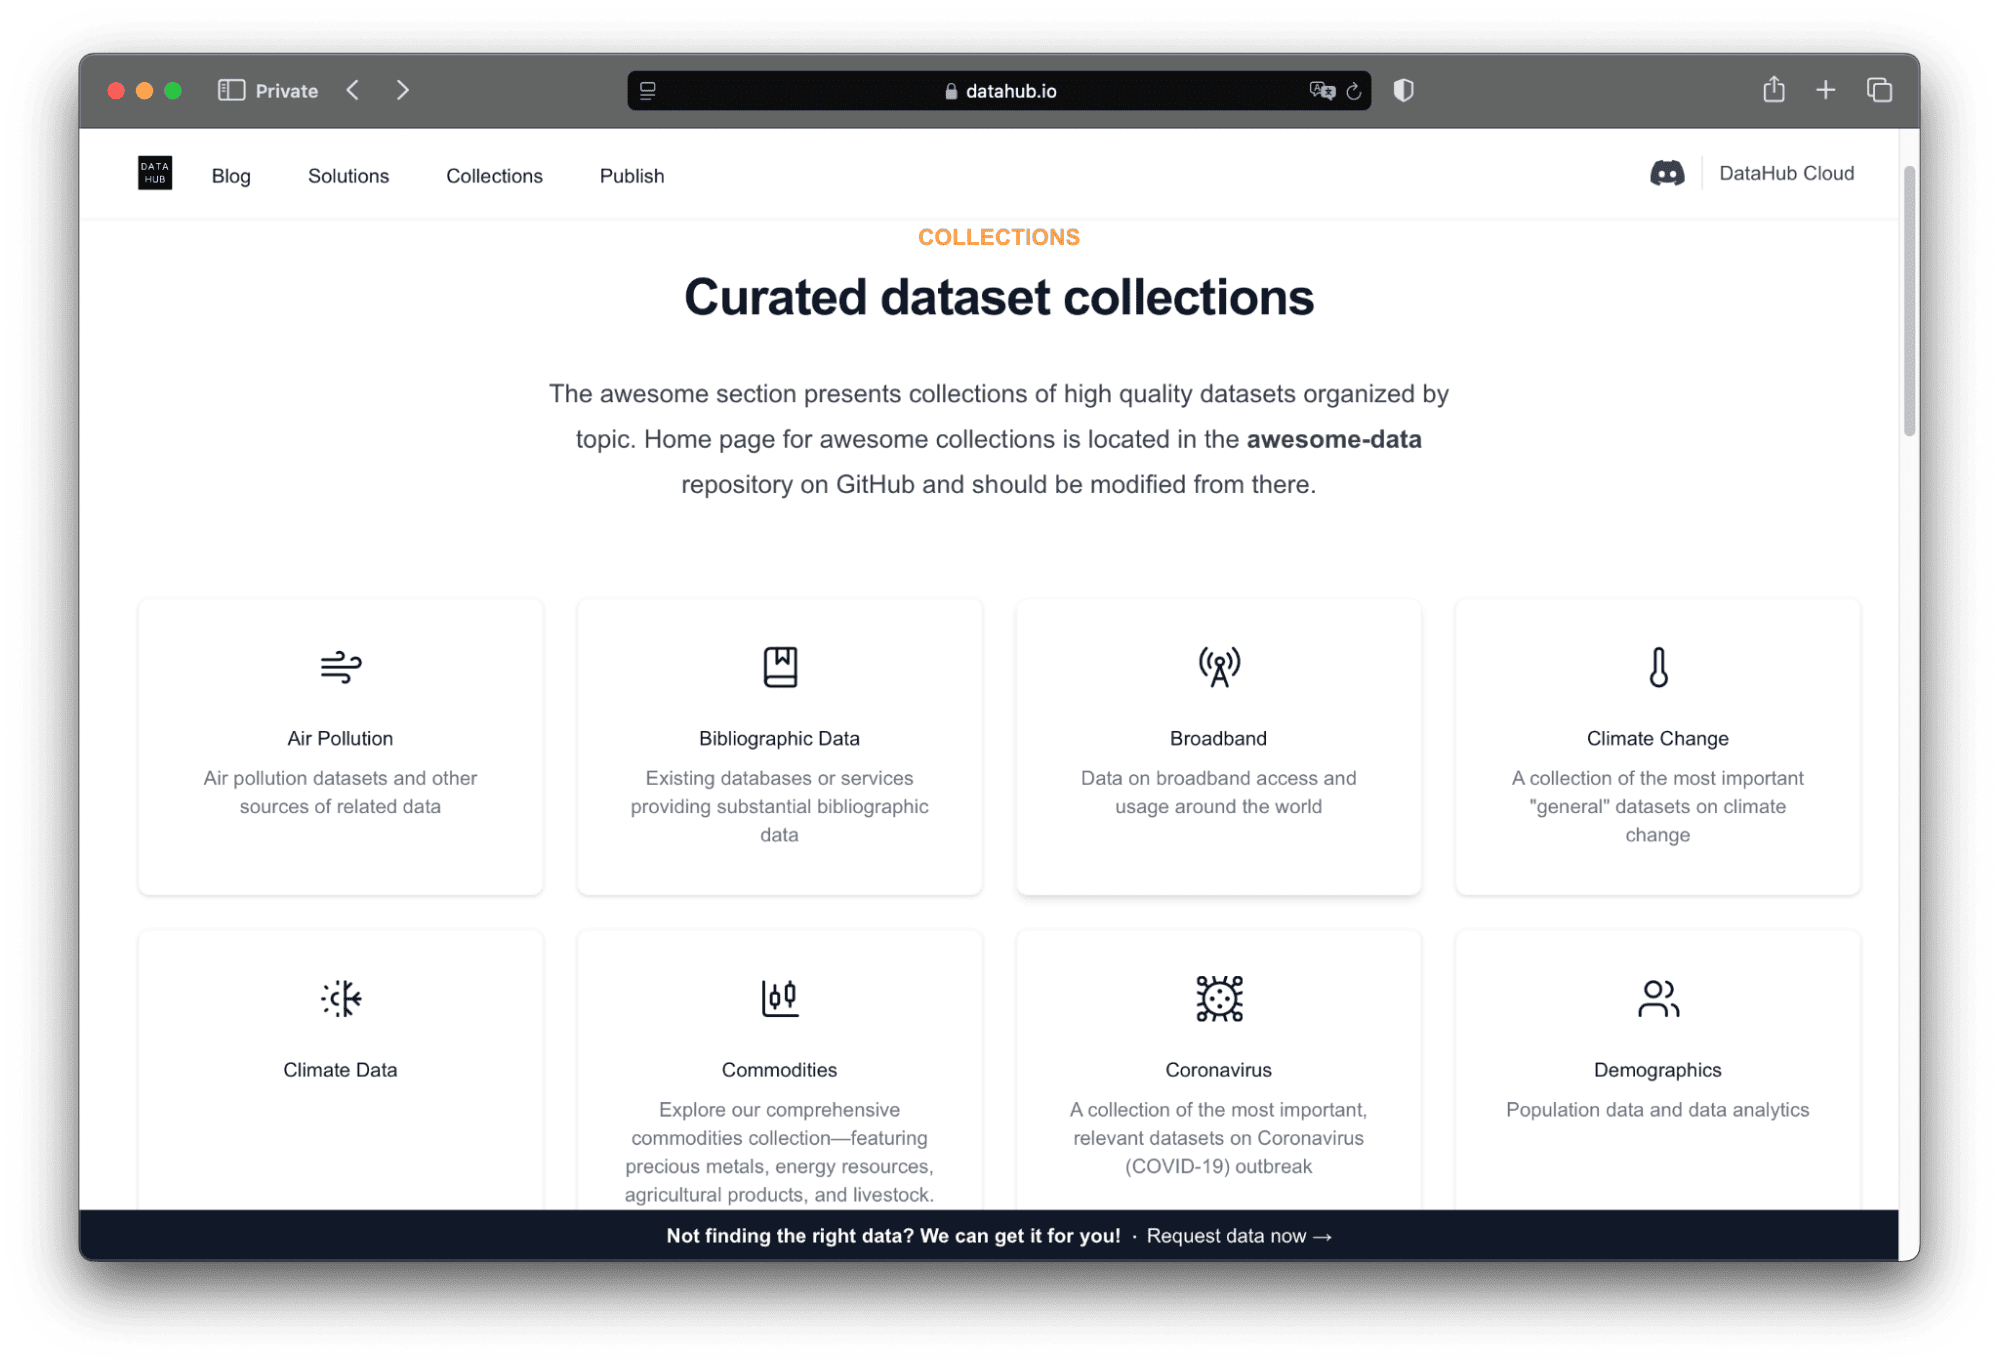This screenshot has width=1999, height=1366.
Task: Open the Solutions menu
Action: point(348,176)
